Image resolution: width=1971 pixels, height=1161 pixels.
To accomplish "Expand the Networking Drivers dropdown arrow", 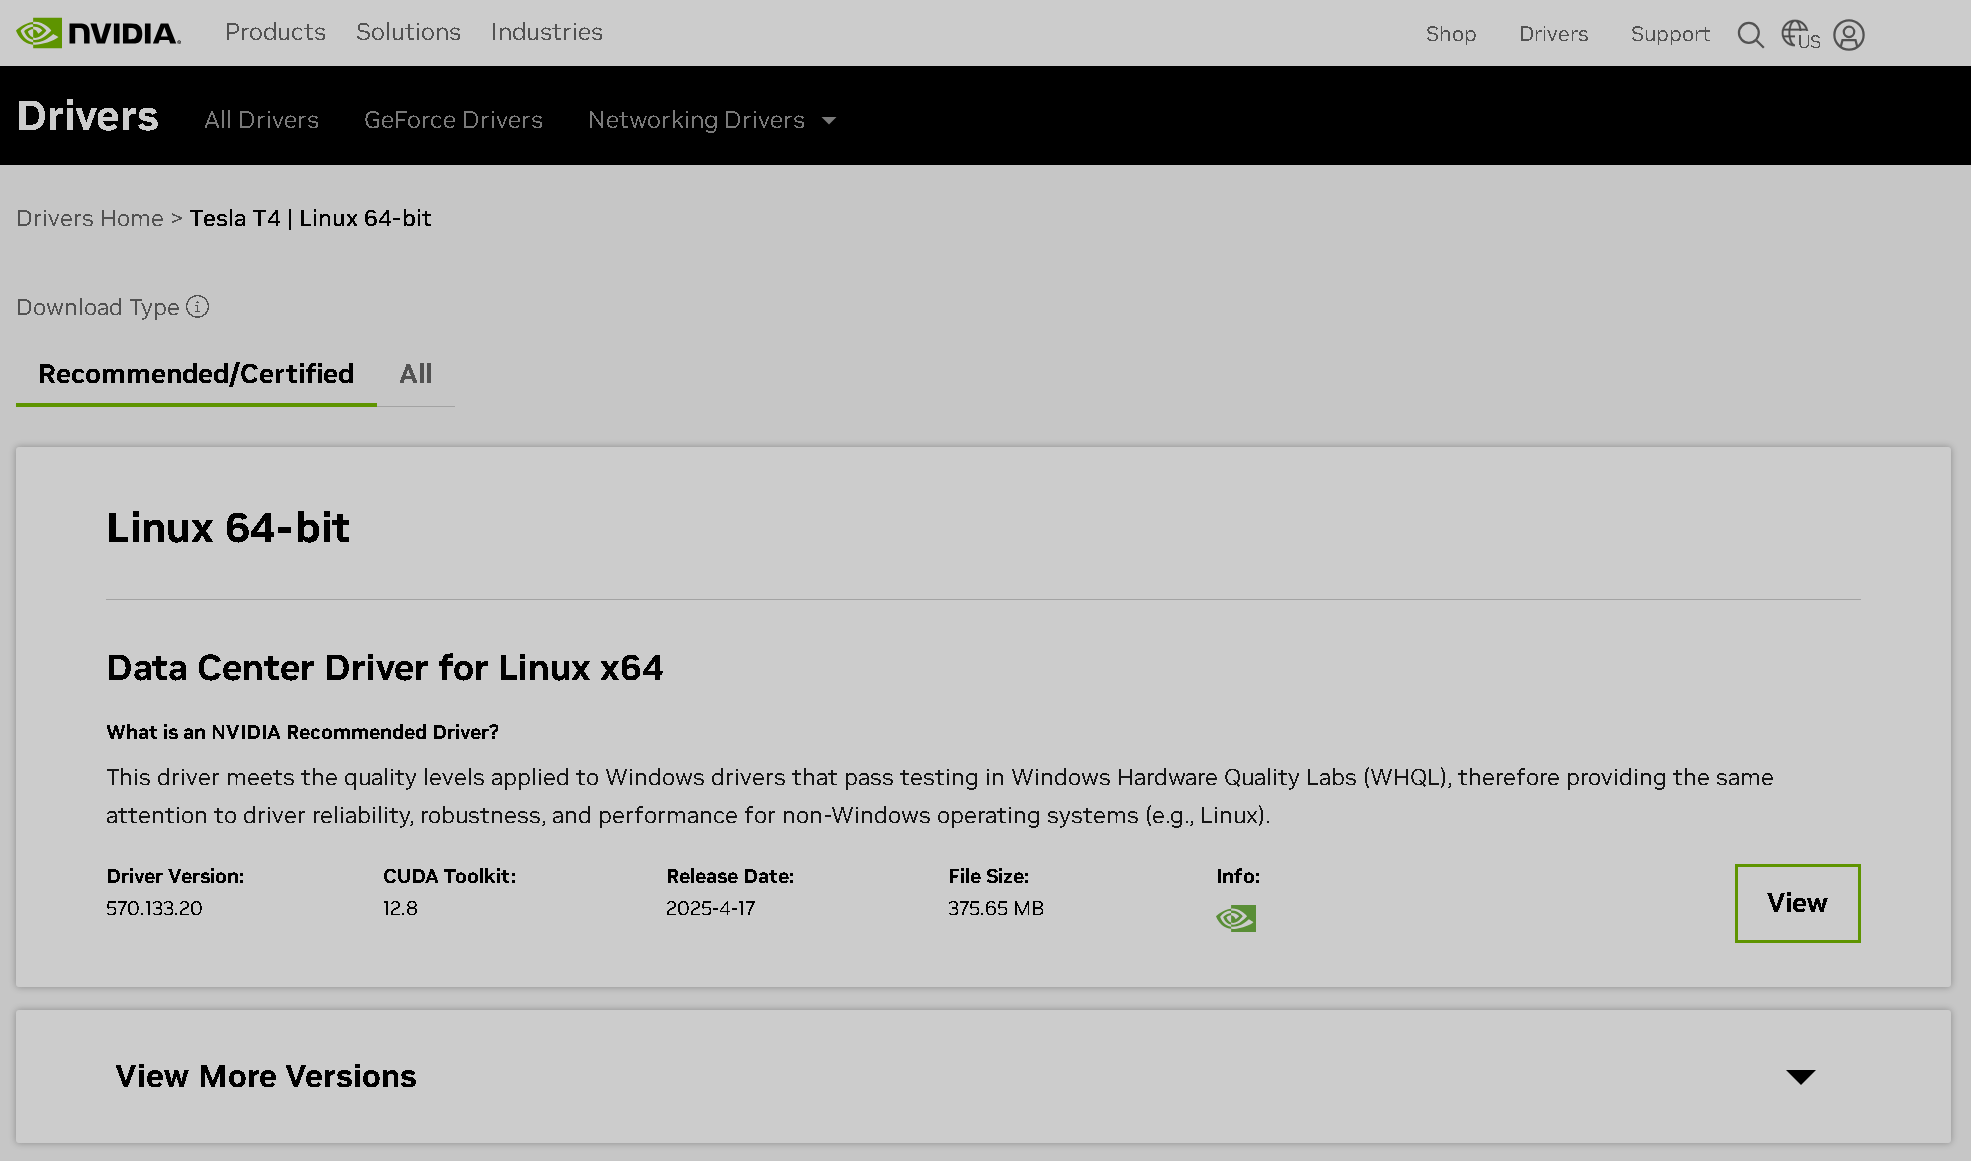I will [828, 121].
